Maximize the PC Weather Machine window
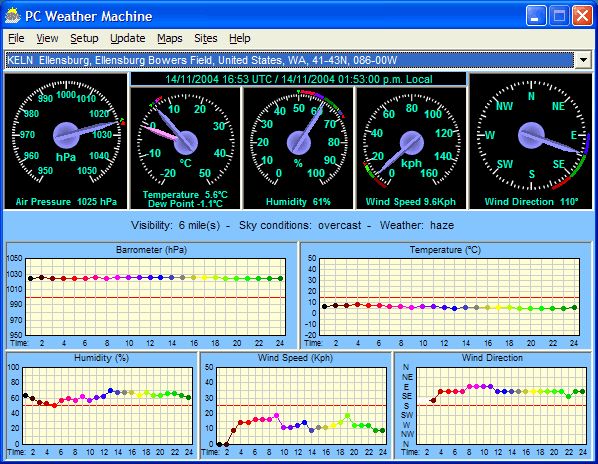 tap(559, 16)
